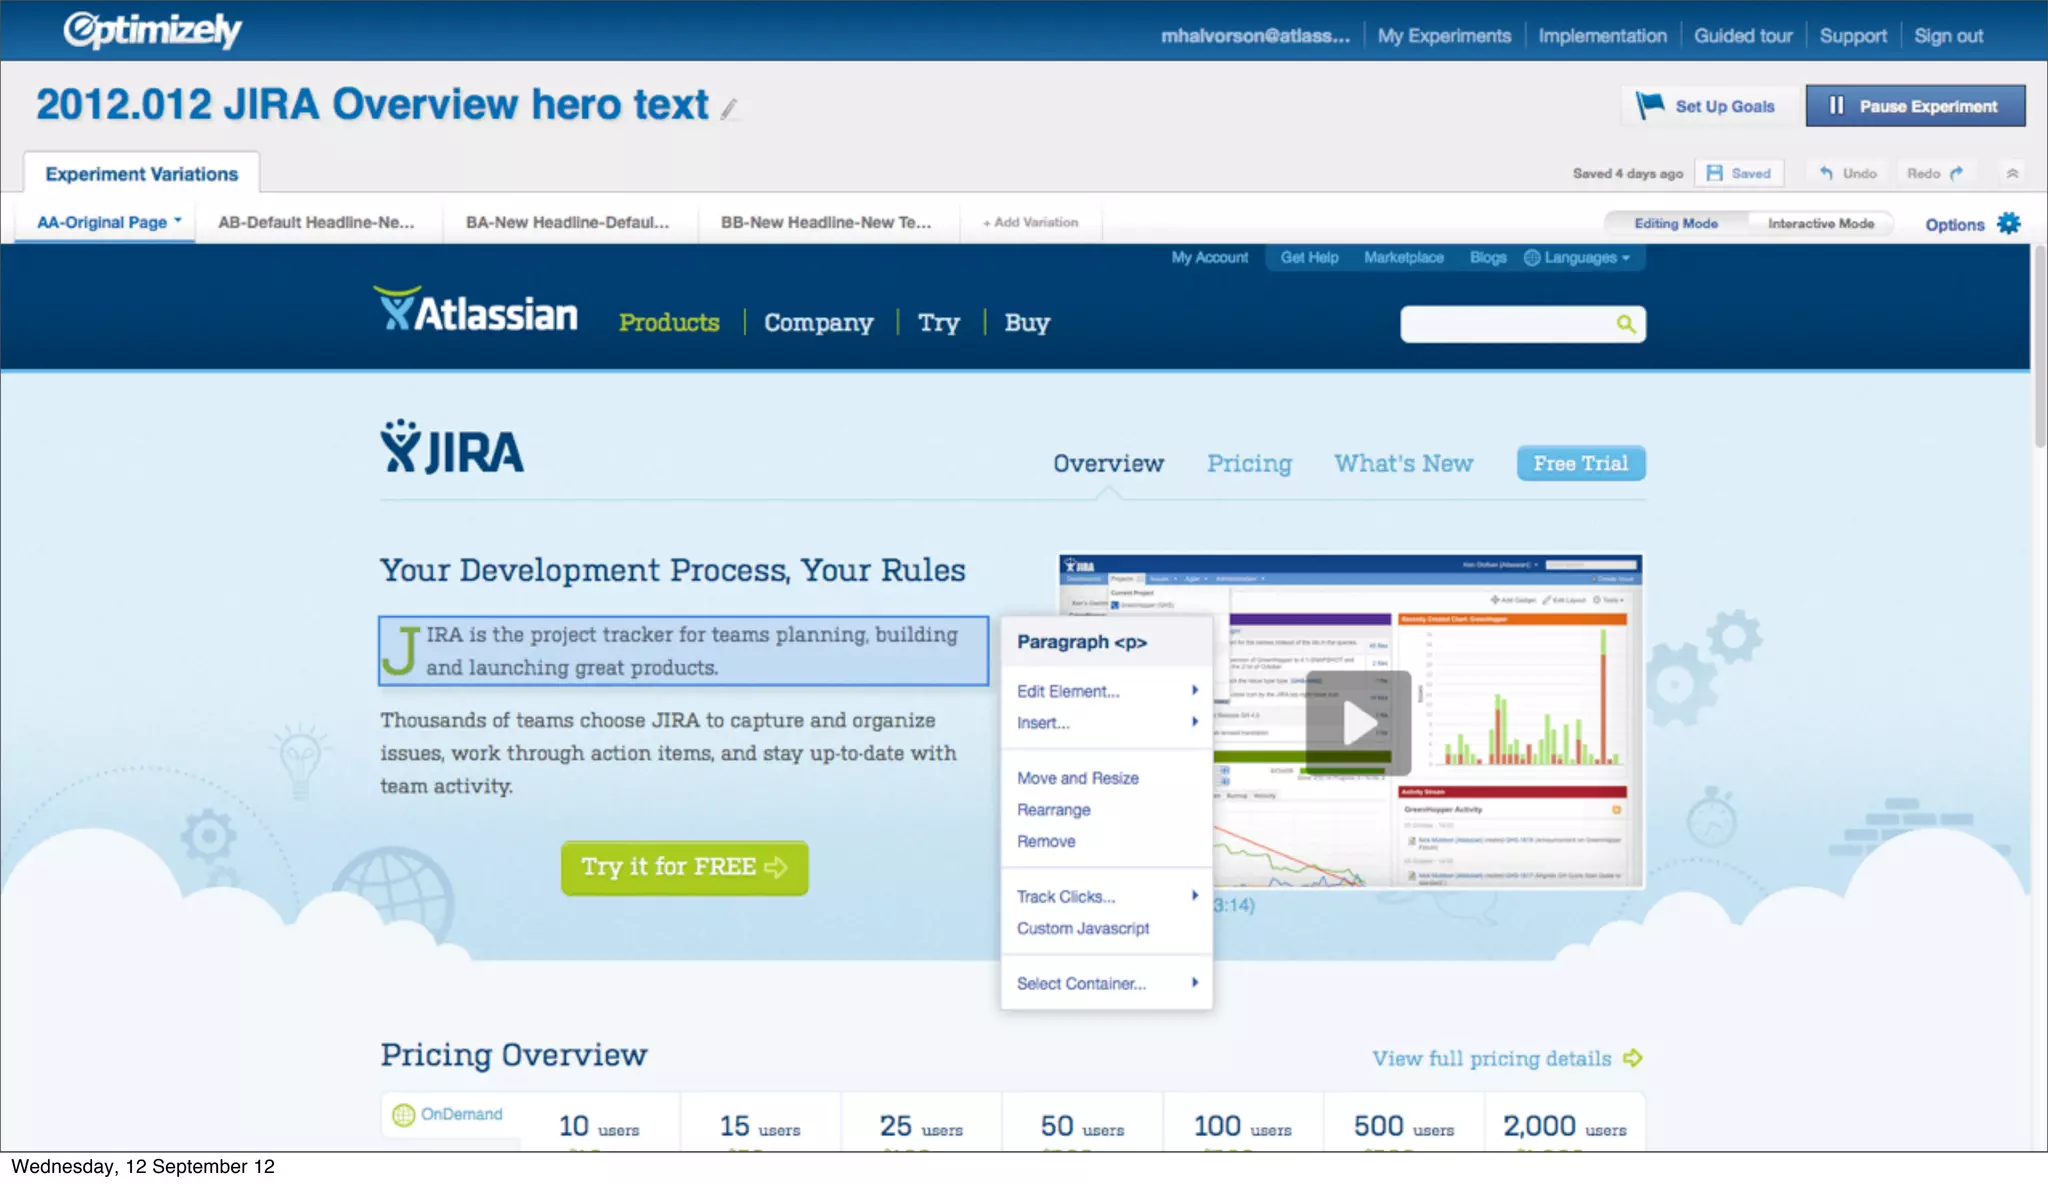Image resolution: width=2048 pixels, height=1184 pixels.
Task: Switch to Interactive Mode
Action: click(x=1820, y=223)
